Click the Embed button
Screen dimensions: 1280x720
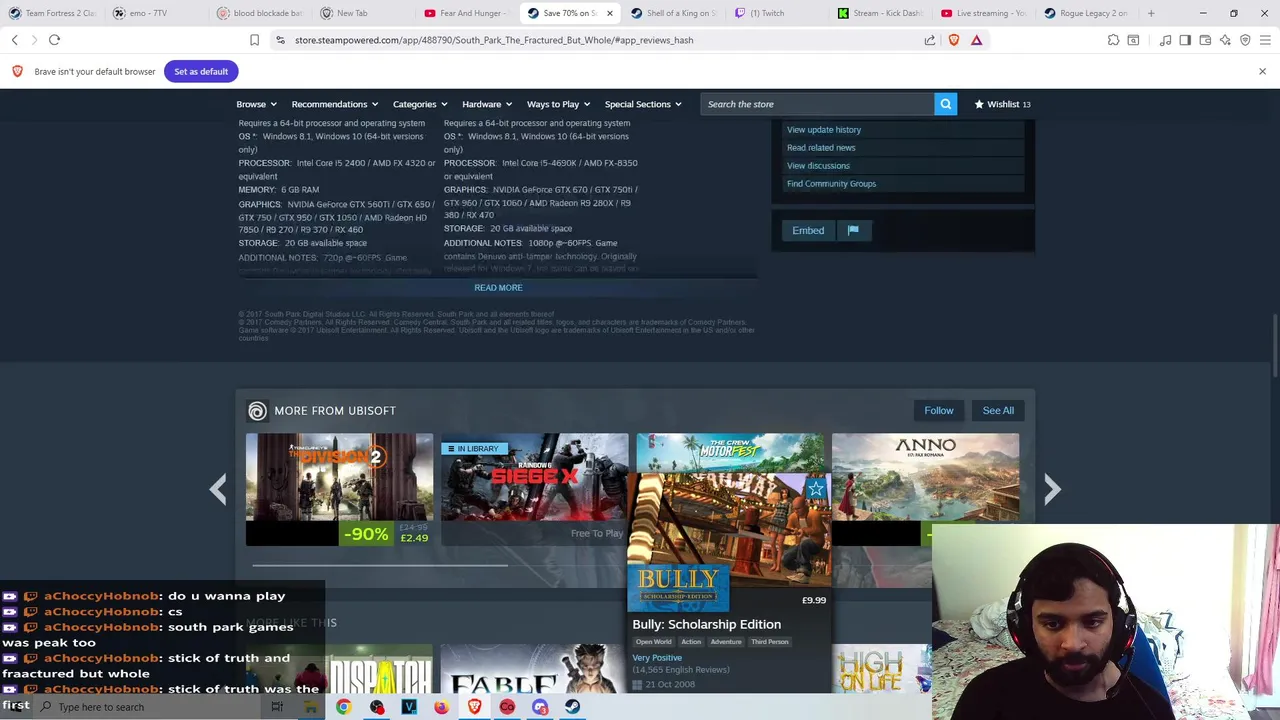[808, 230]
